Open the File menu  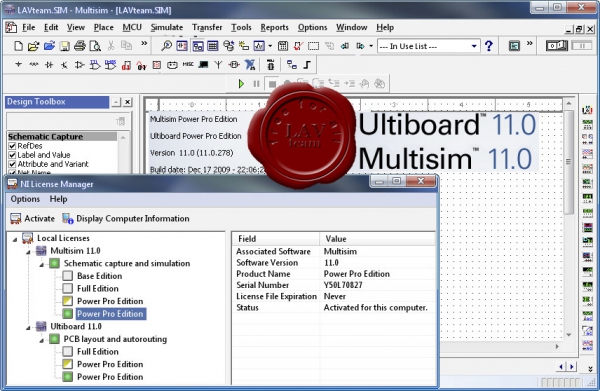point(29,28)
